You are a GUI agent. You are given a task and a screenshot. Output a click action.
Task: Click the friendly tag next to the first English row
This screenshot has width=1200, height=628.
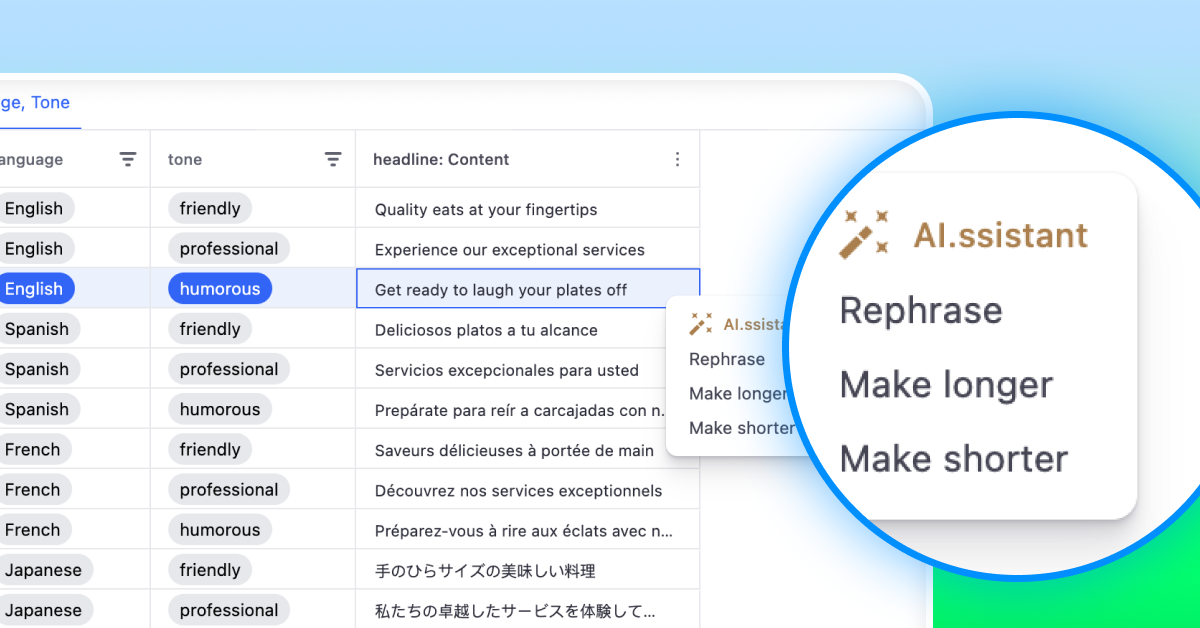210,208
